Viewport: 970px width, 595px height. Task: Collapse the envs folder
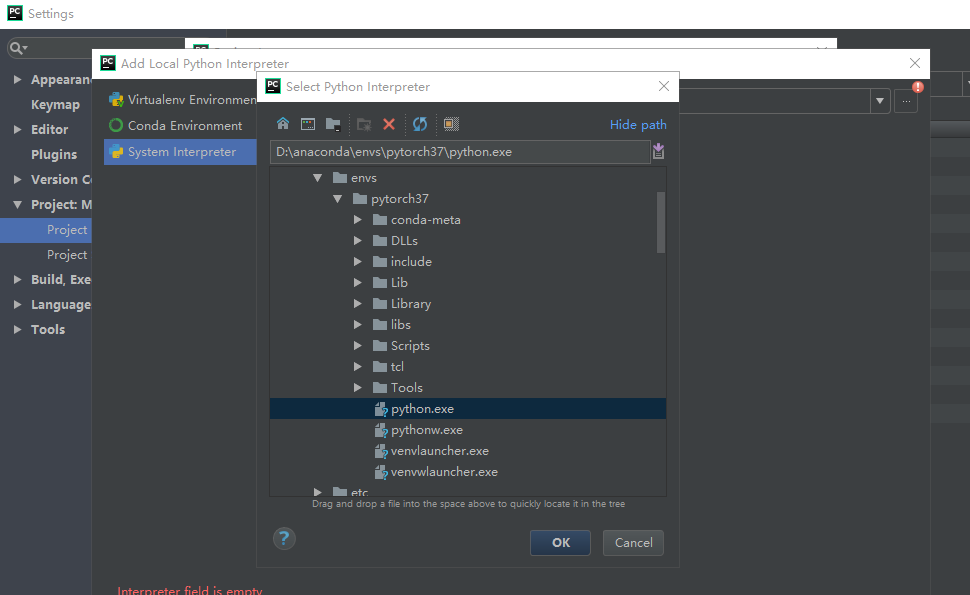tap(317, 178)
